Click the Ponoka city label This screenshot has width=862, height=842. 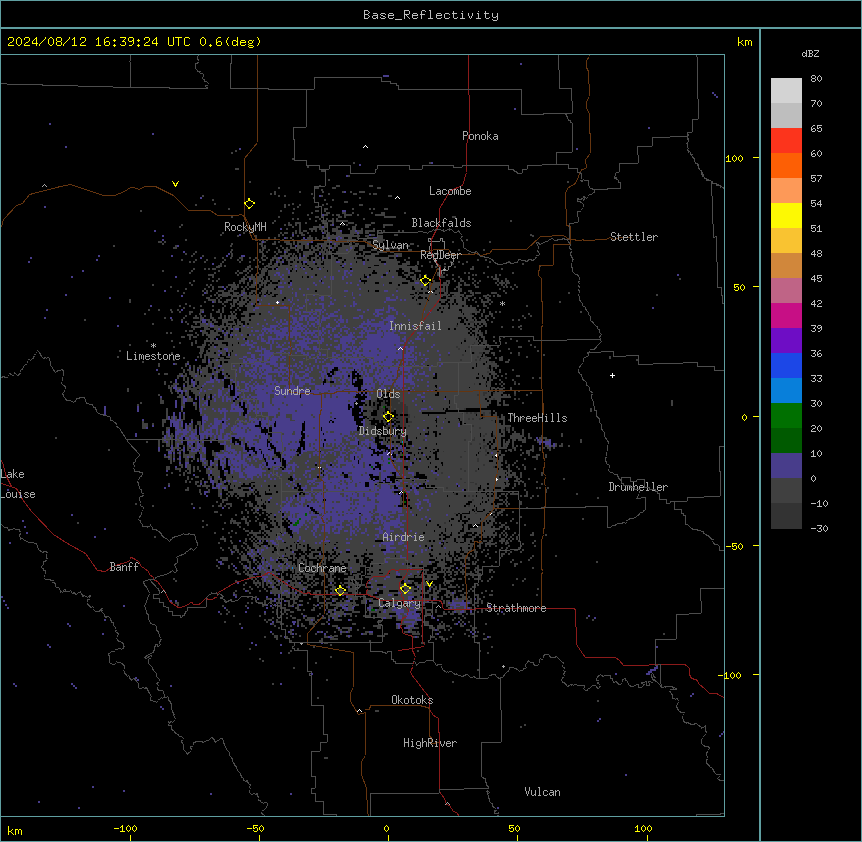(480, 136)
